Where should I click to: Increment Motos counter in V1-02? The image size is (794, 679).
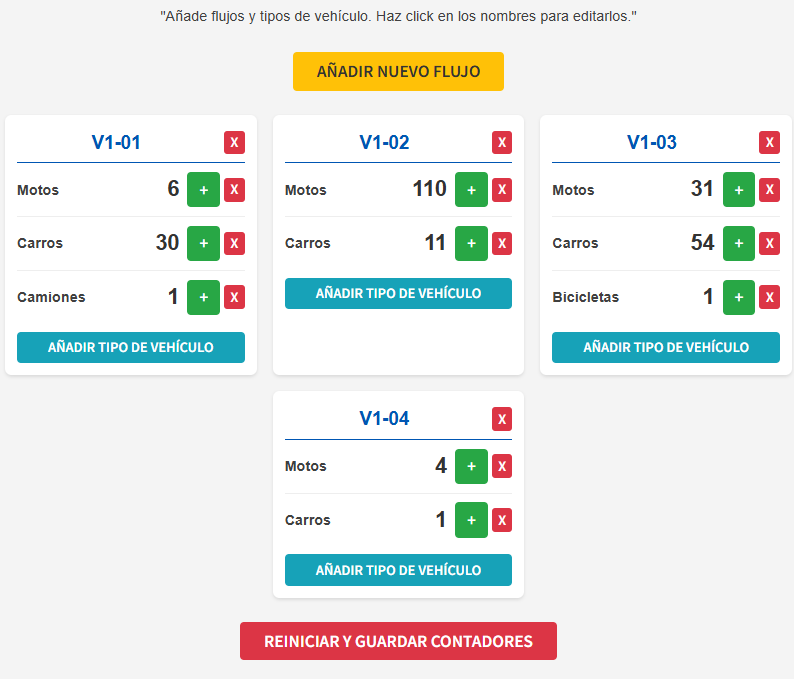click(471, 189)
